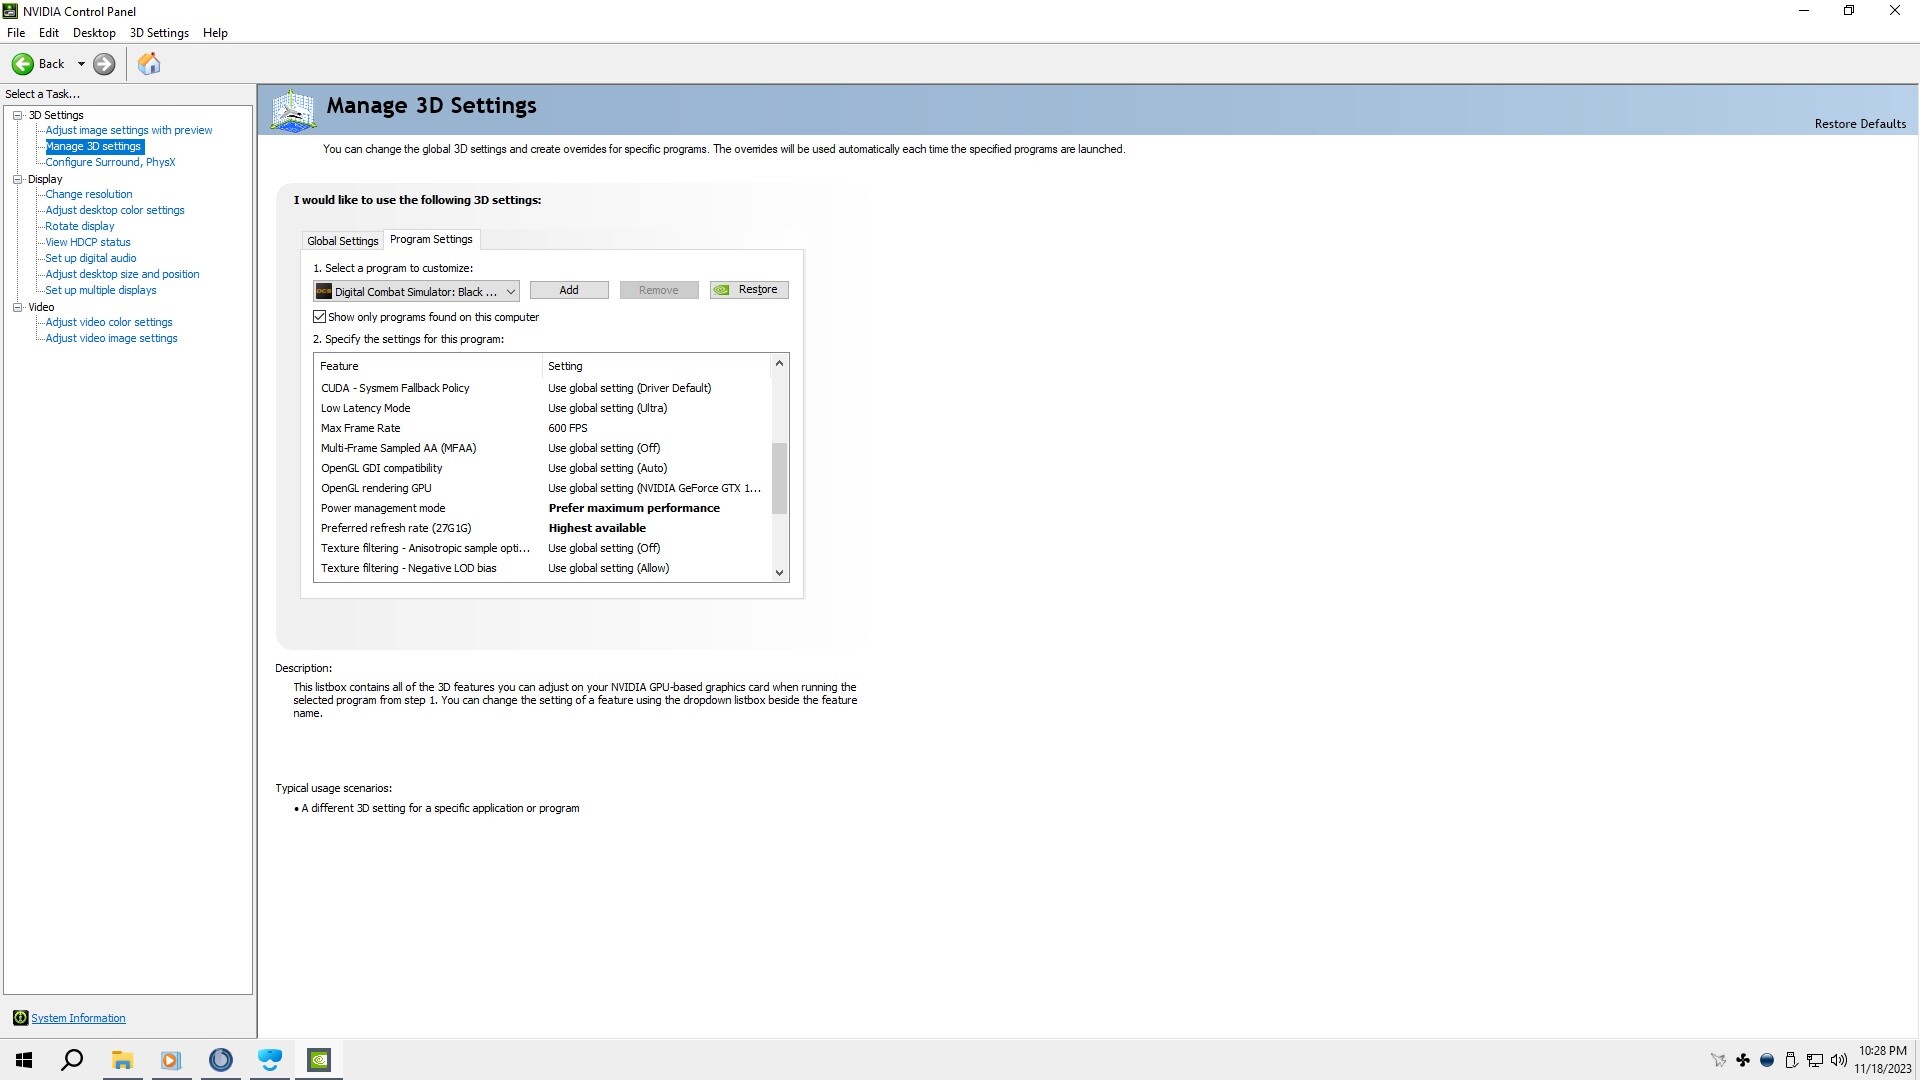This screenshot has width=1920, height=1080.
Task: Select Power management mode setting value
Action: tap(634, 508)
